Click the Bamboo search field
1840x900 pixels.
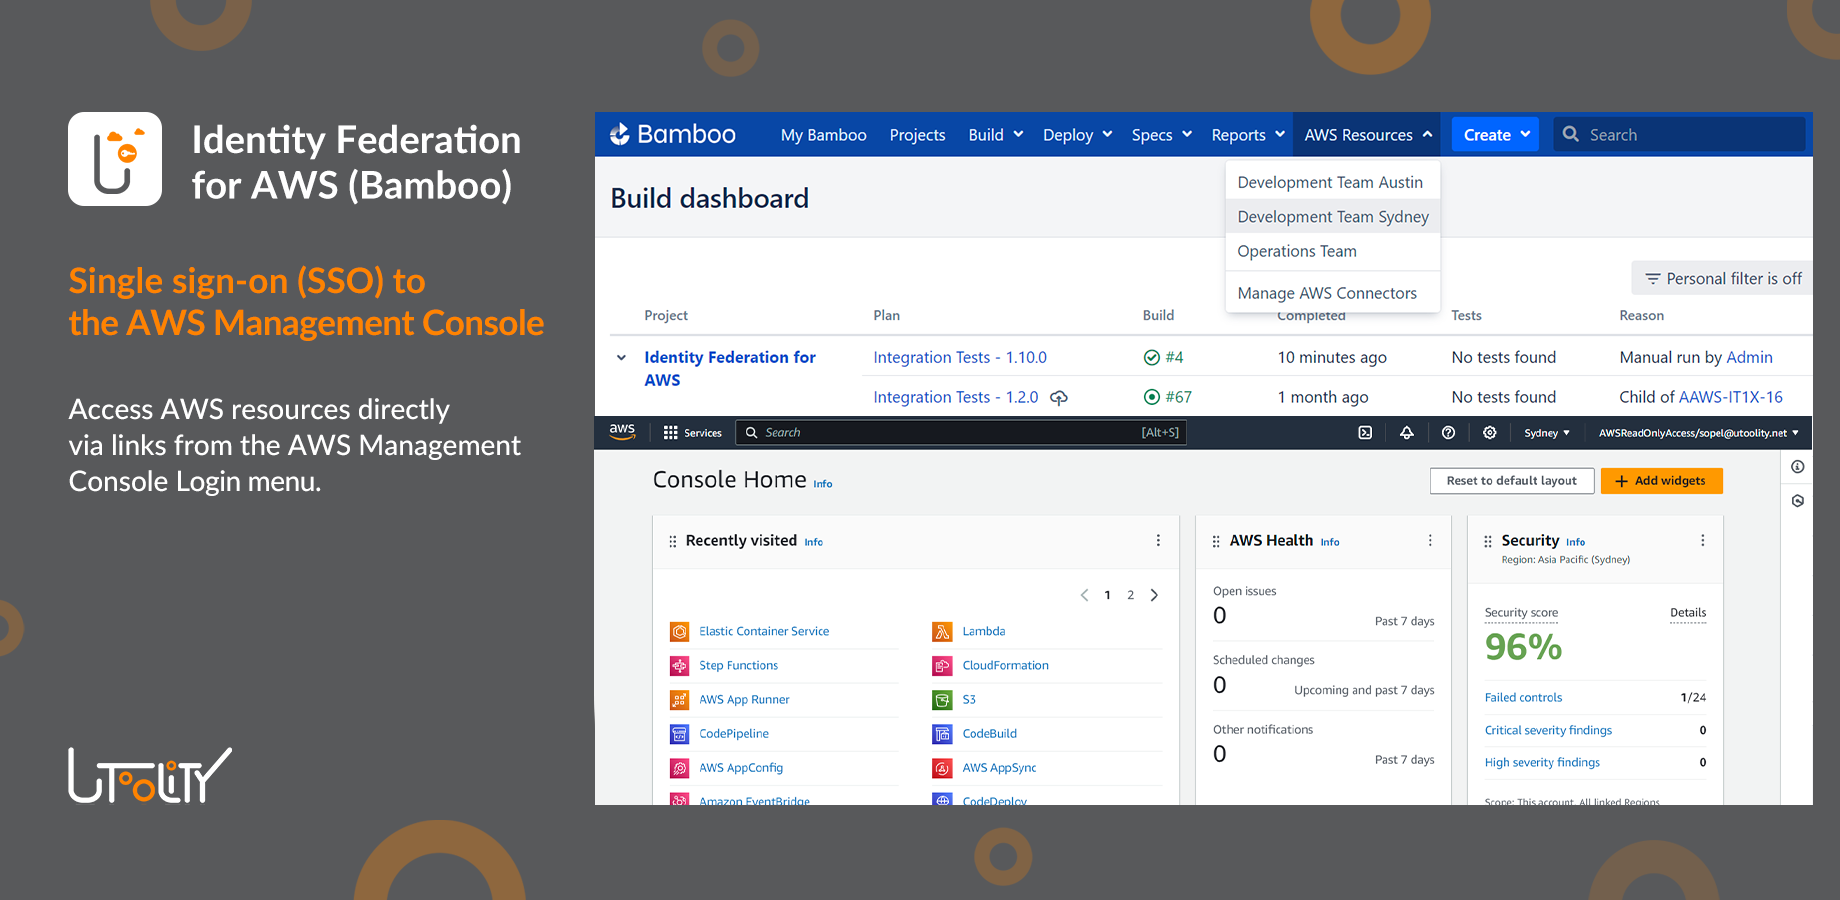[x=1679, y=134]
